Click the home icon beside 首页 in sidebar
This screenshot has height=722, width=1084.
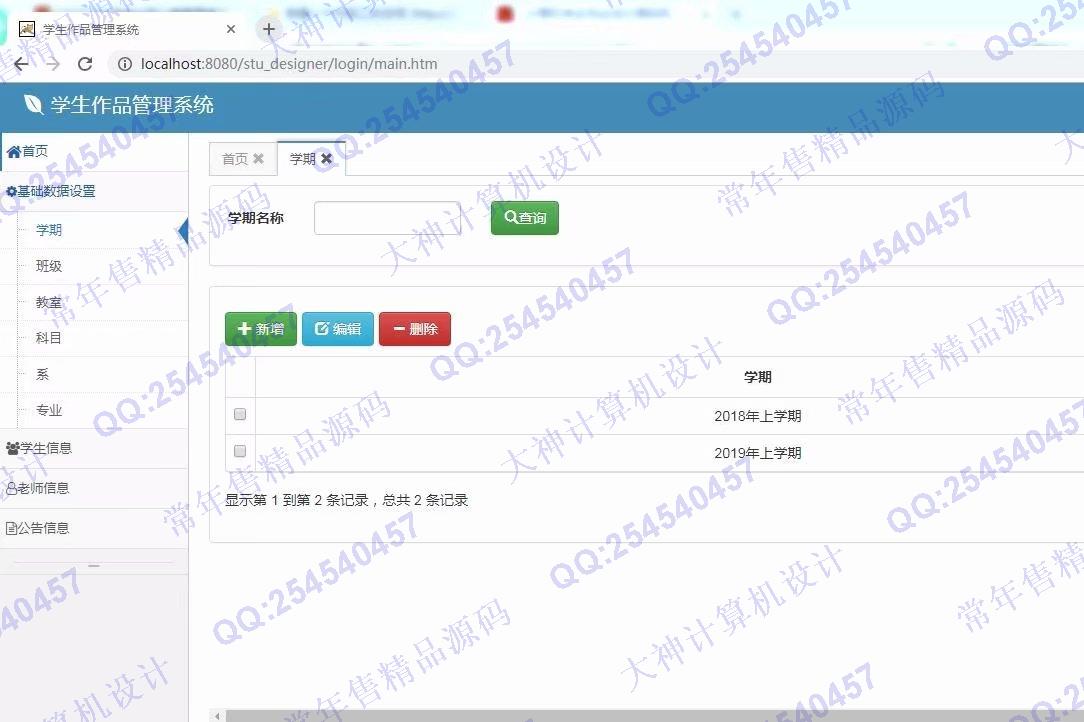pyautogui.click(x=13, y=151)
